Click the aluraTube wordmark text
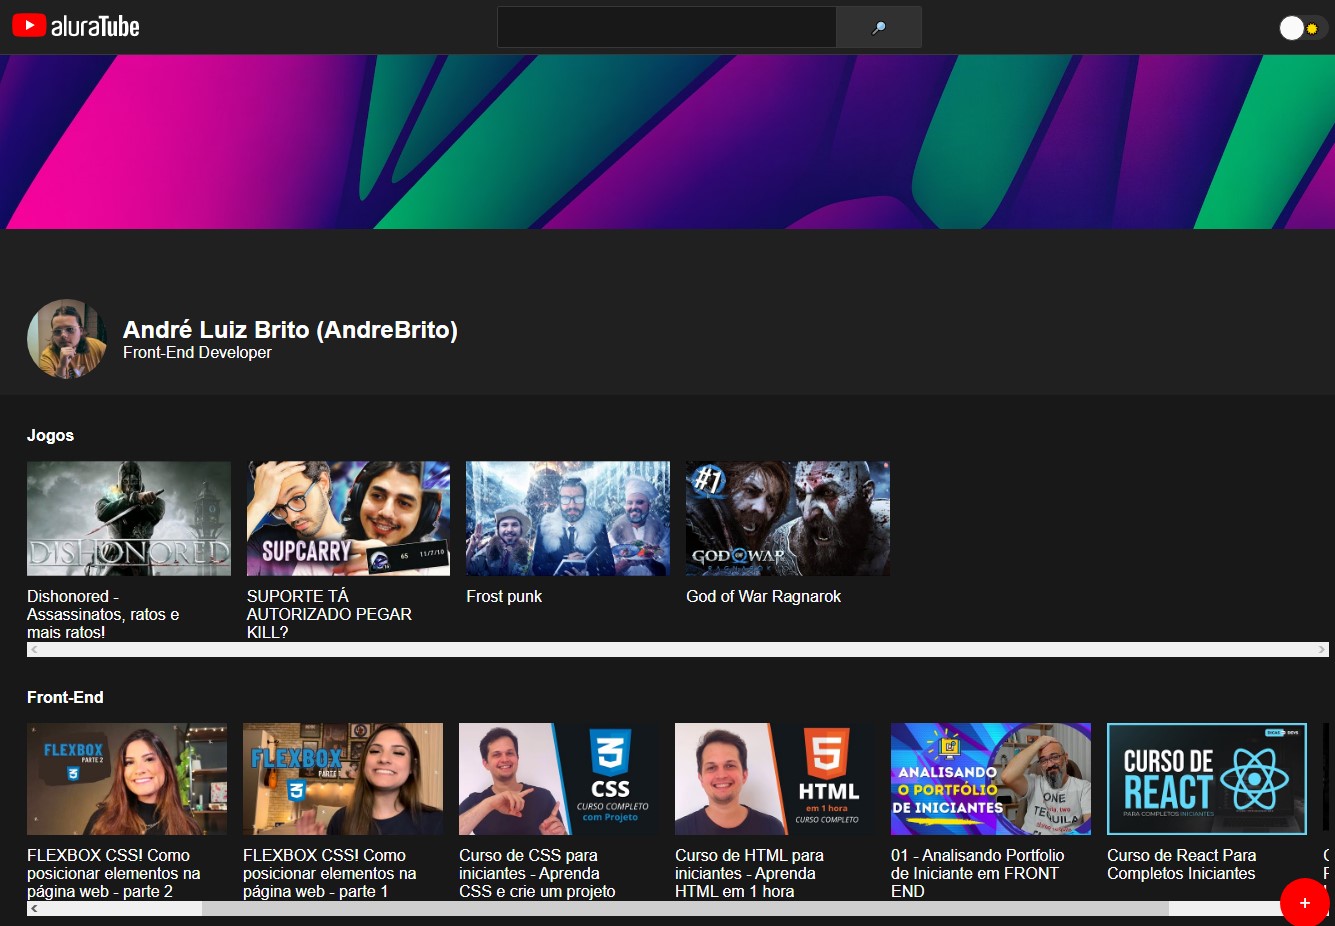Image resolution: width=1335 pixels, height=926 pixels. tap(95, 26)
